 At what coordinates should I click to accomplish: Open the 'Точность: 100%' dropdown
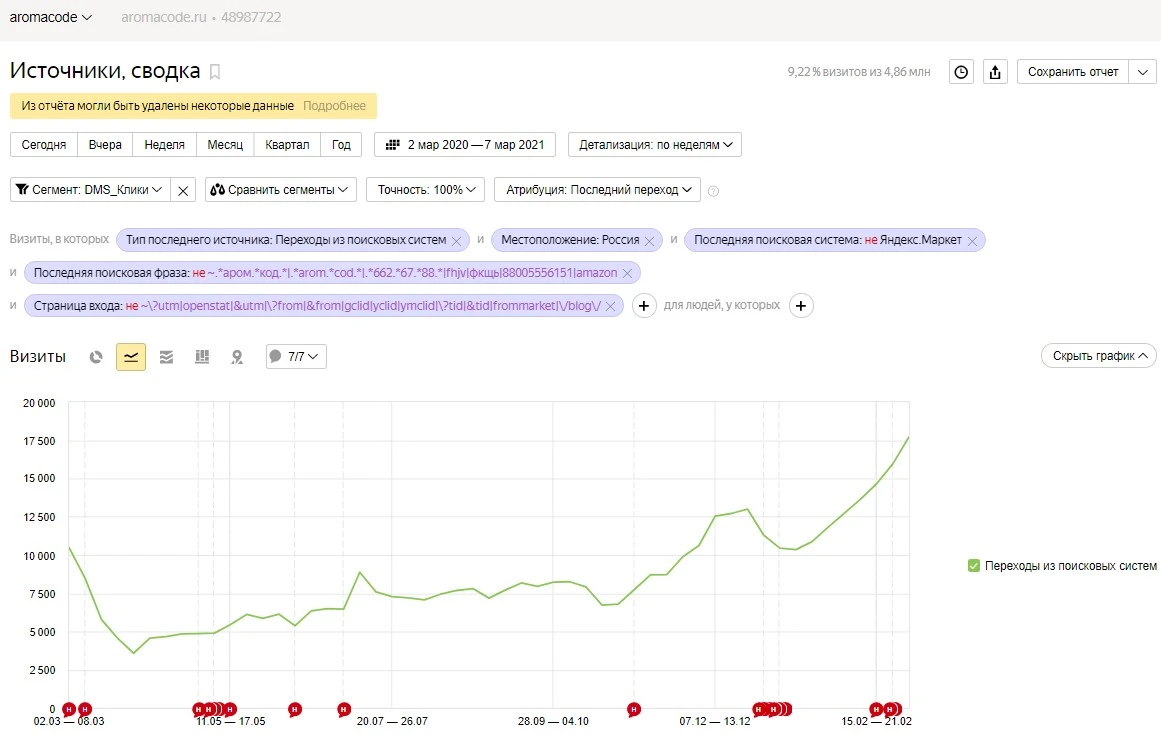pos(425,190)
